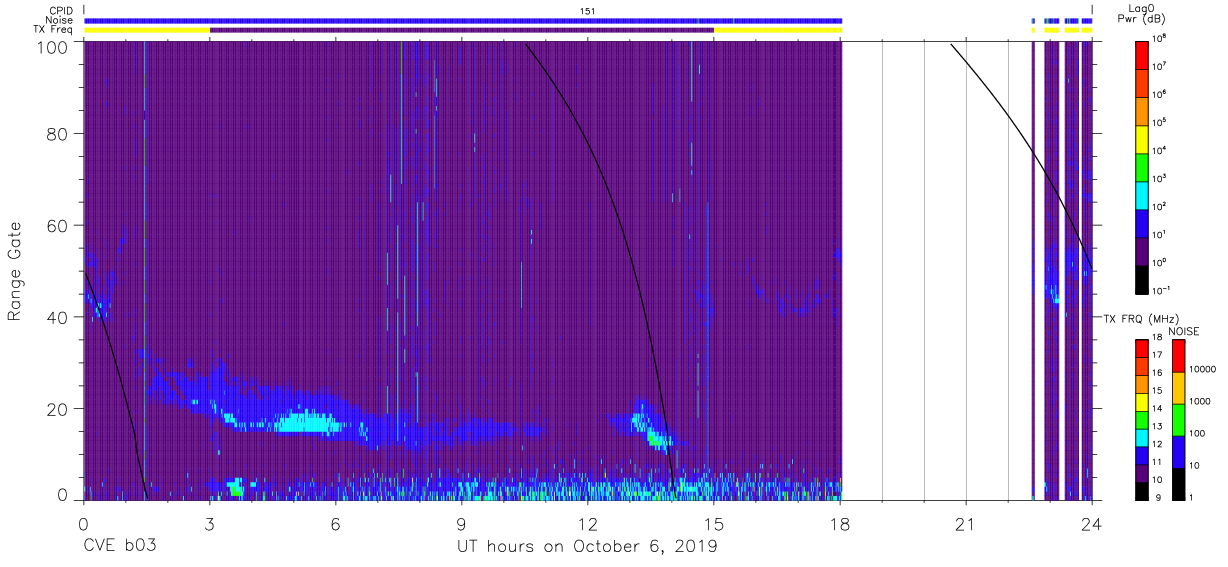This screenshot has width=1228, height=567.
Task: Click the 'Range Gate' y-axis title
Action: pyautogui.click(x=15, y=271)
